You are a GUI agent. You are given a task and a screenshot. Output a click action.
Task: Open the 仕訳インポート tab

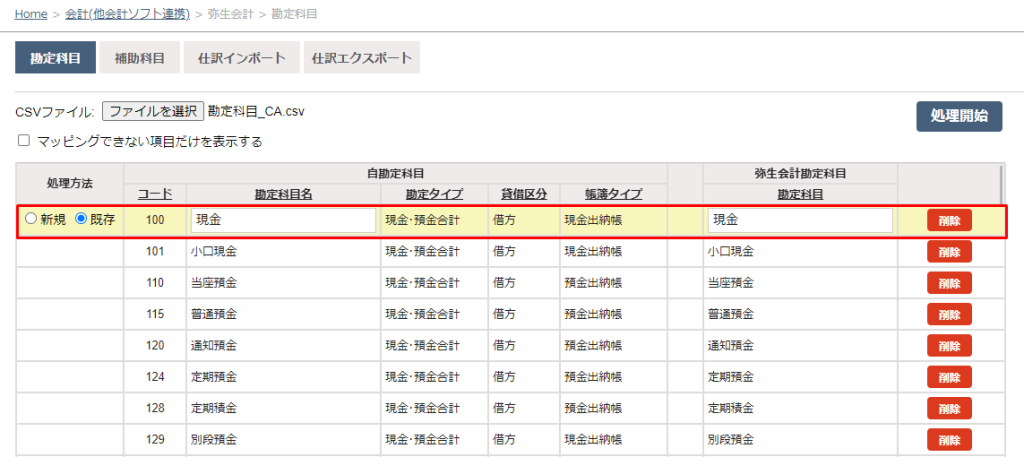coord(242,57)
